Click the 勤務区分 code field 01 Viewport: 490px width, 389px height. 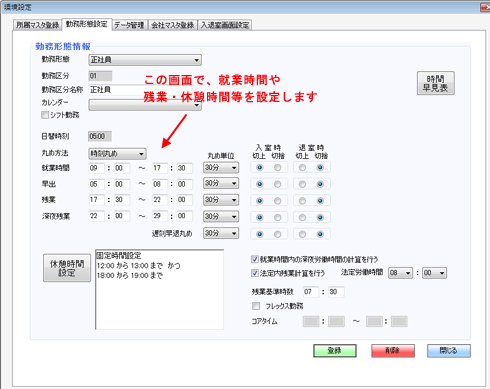(100, 76)
